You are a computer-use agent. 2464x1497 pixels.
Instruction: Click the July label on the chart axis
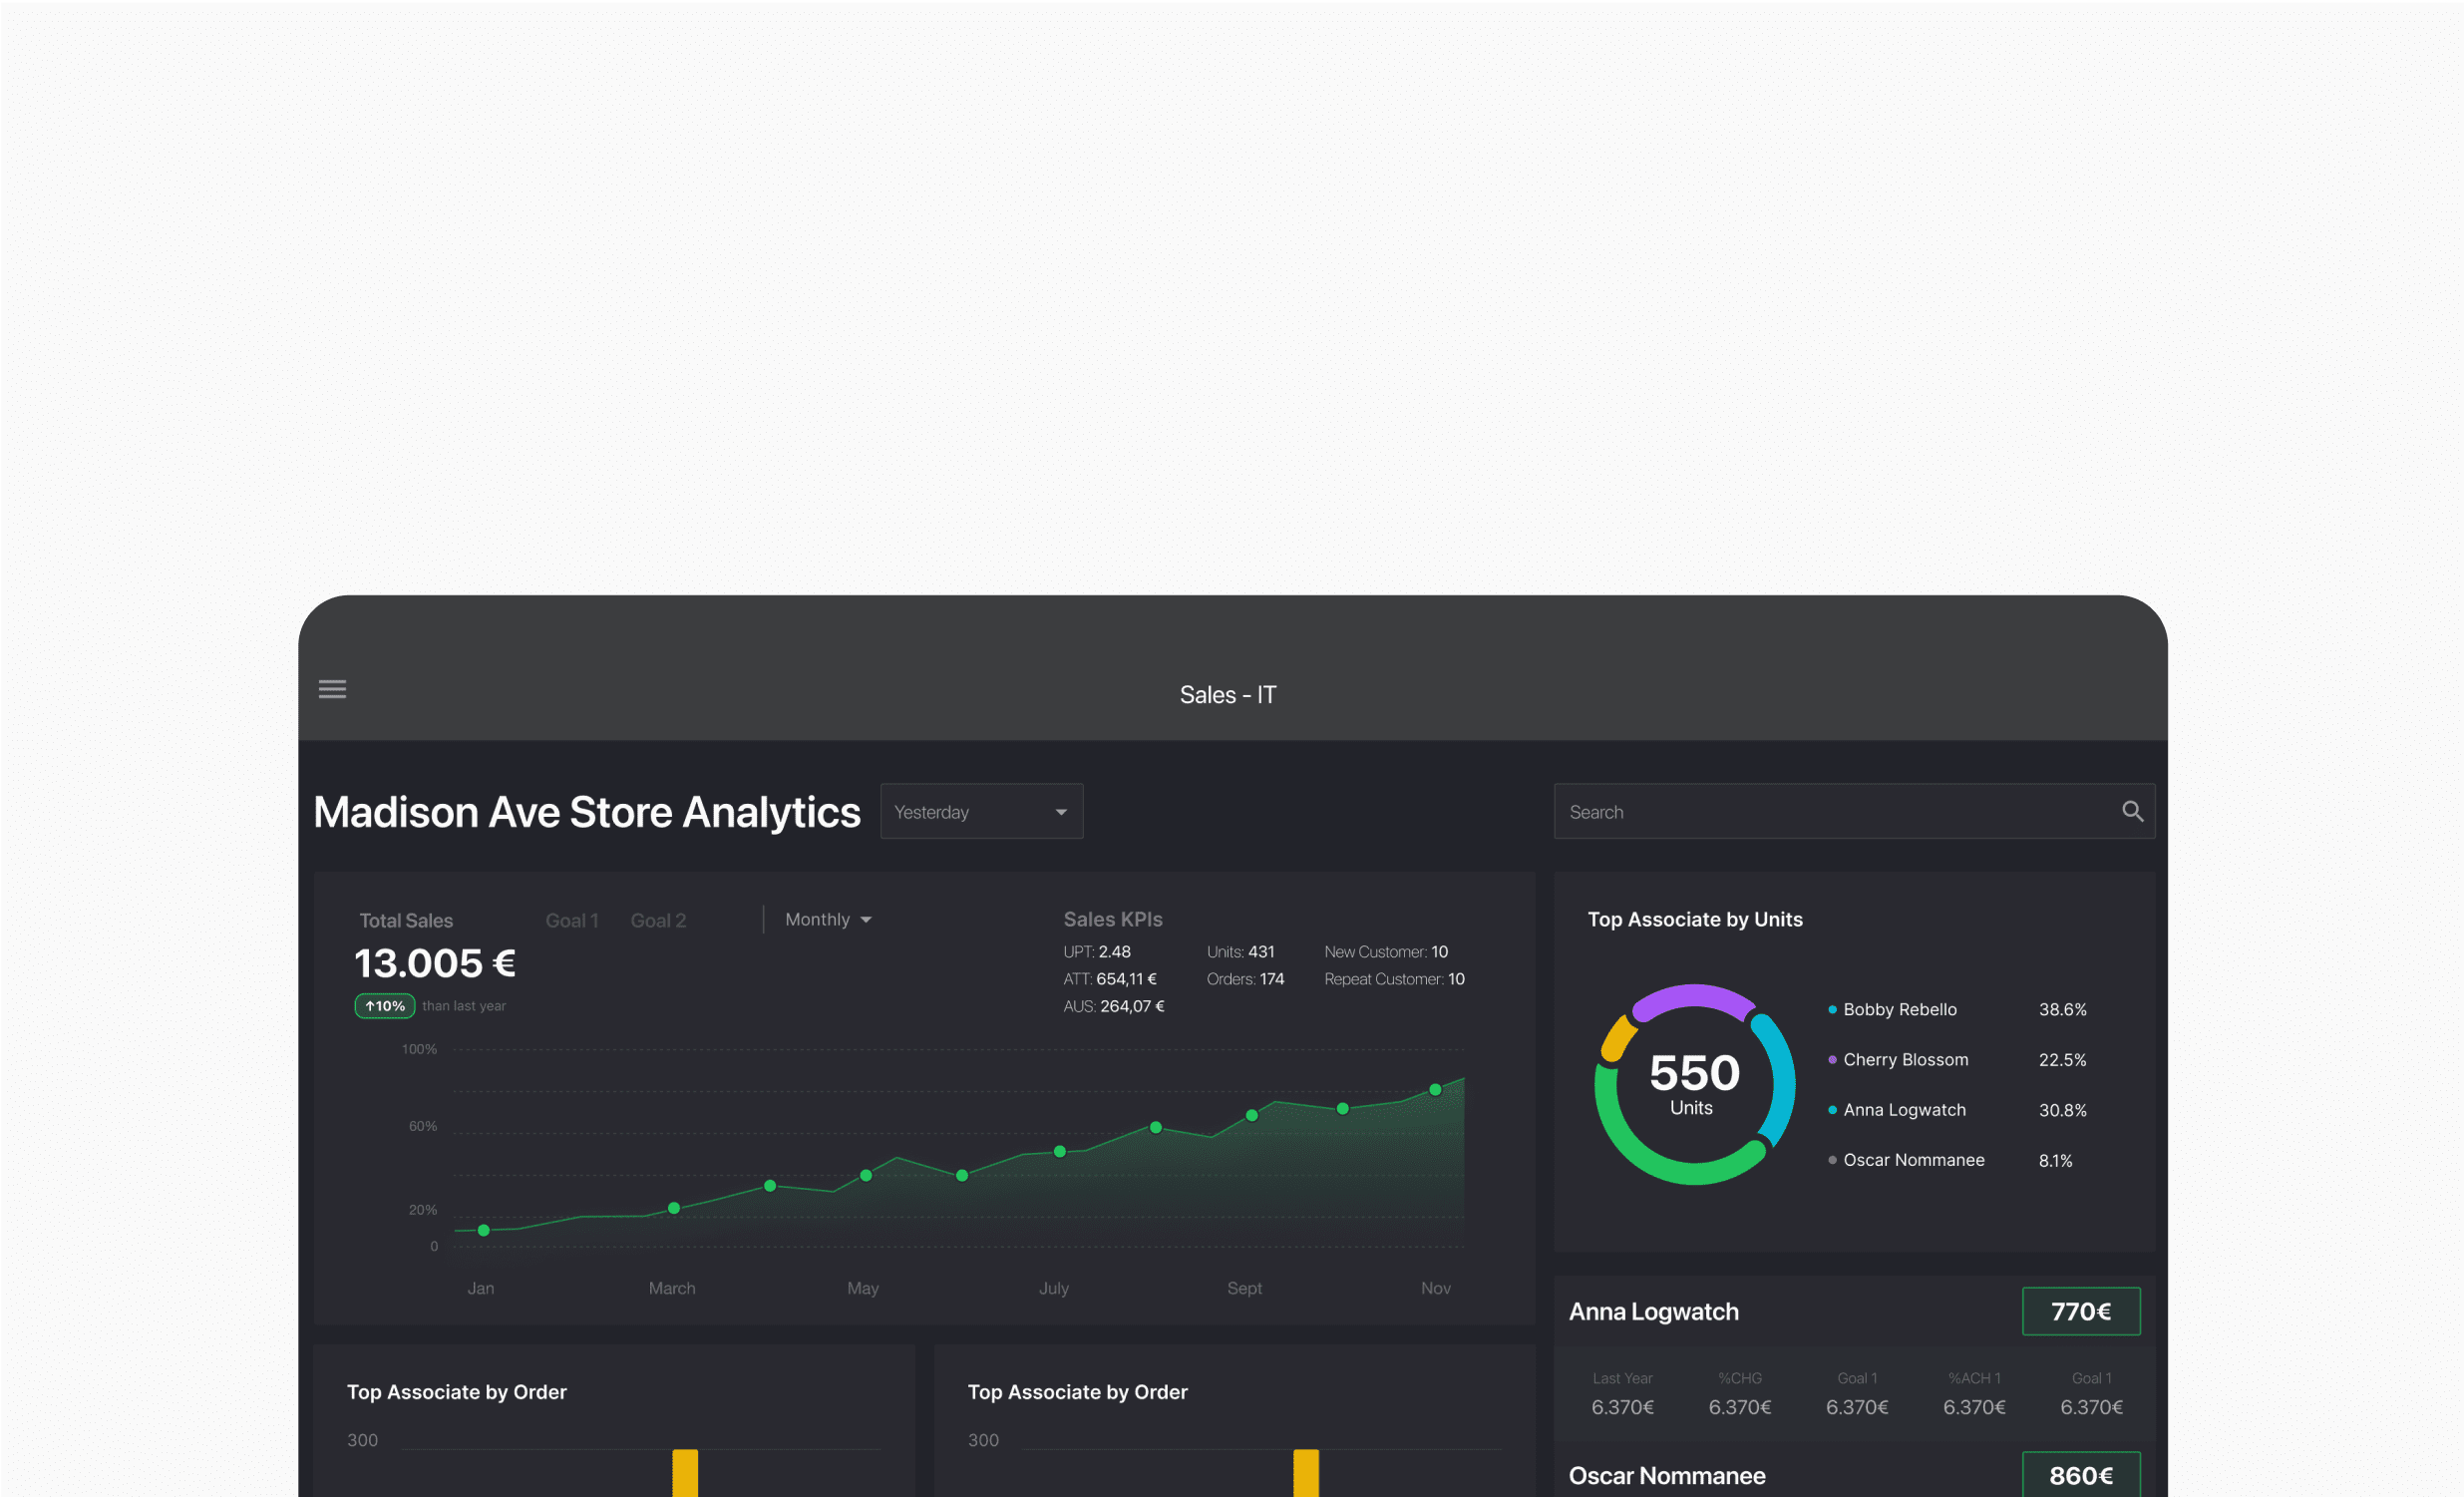point(1053,1288)
